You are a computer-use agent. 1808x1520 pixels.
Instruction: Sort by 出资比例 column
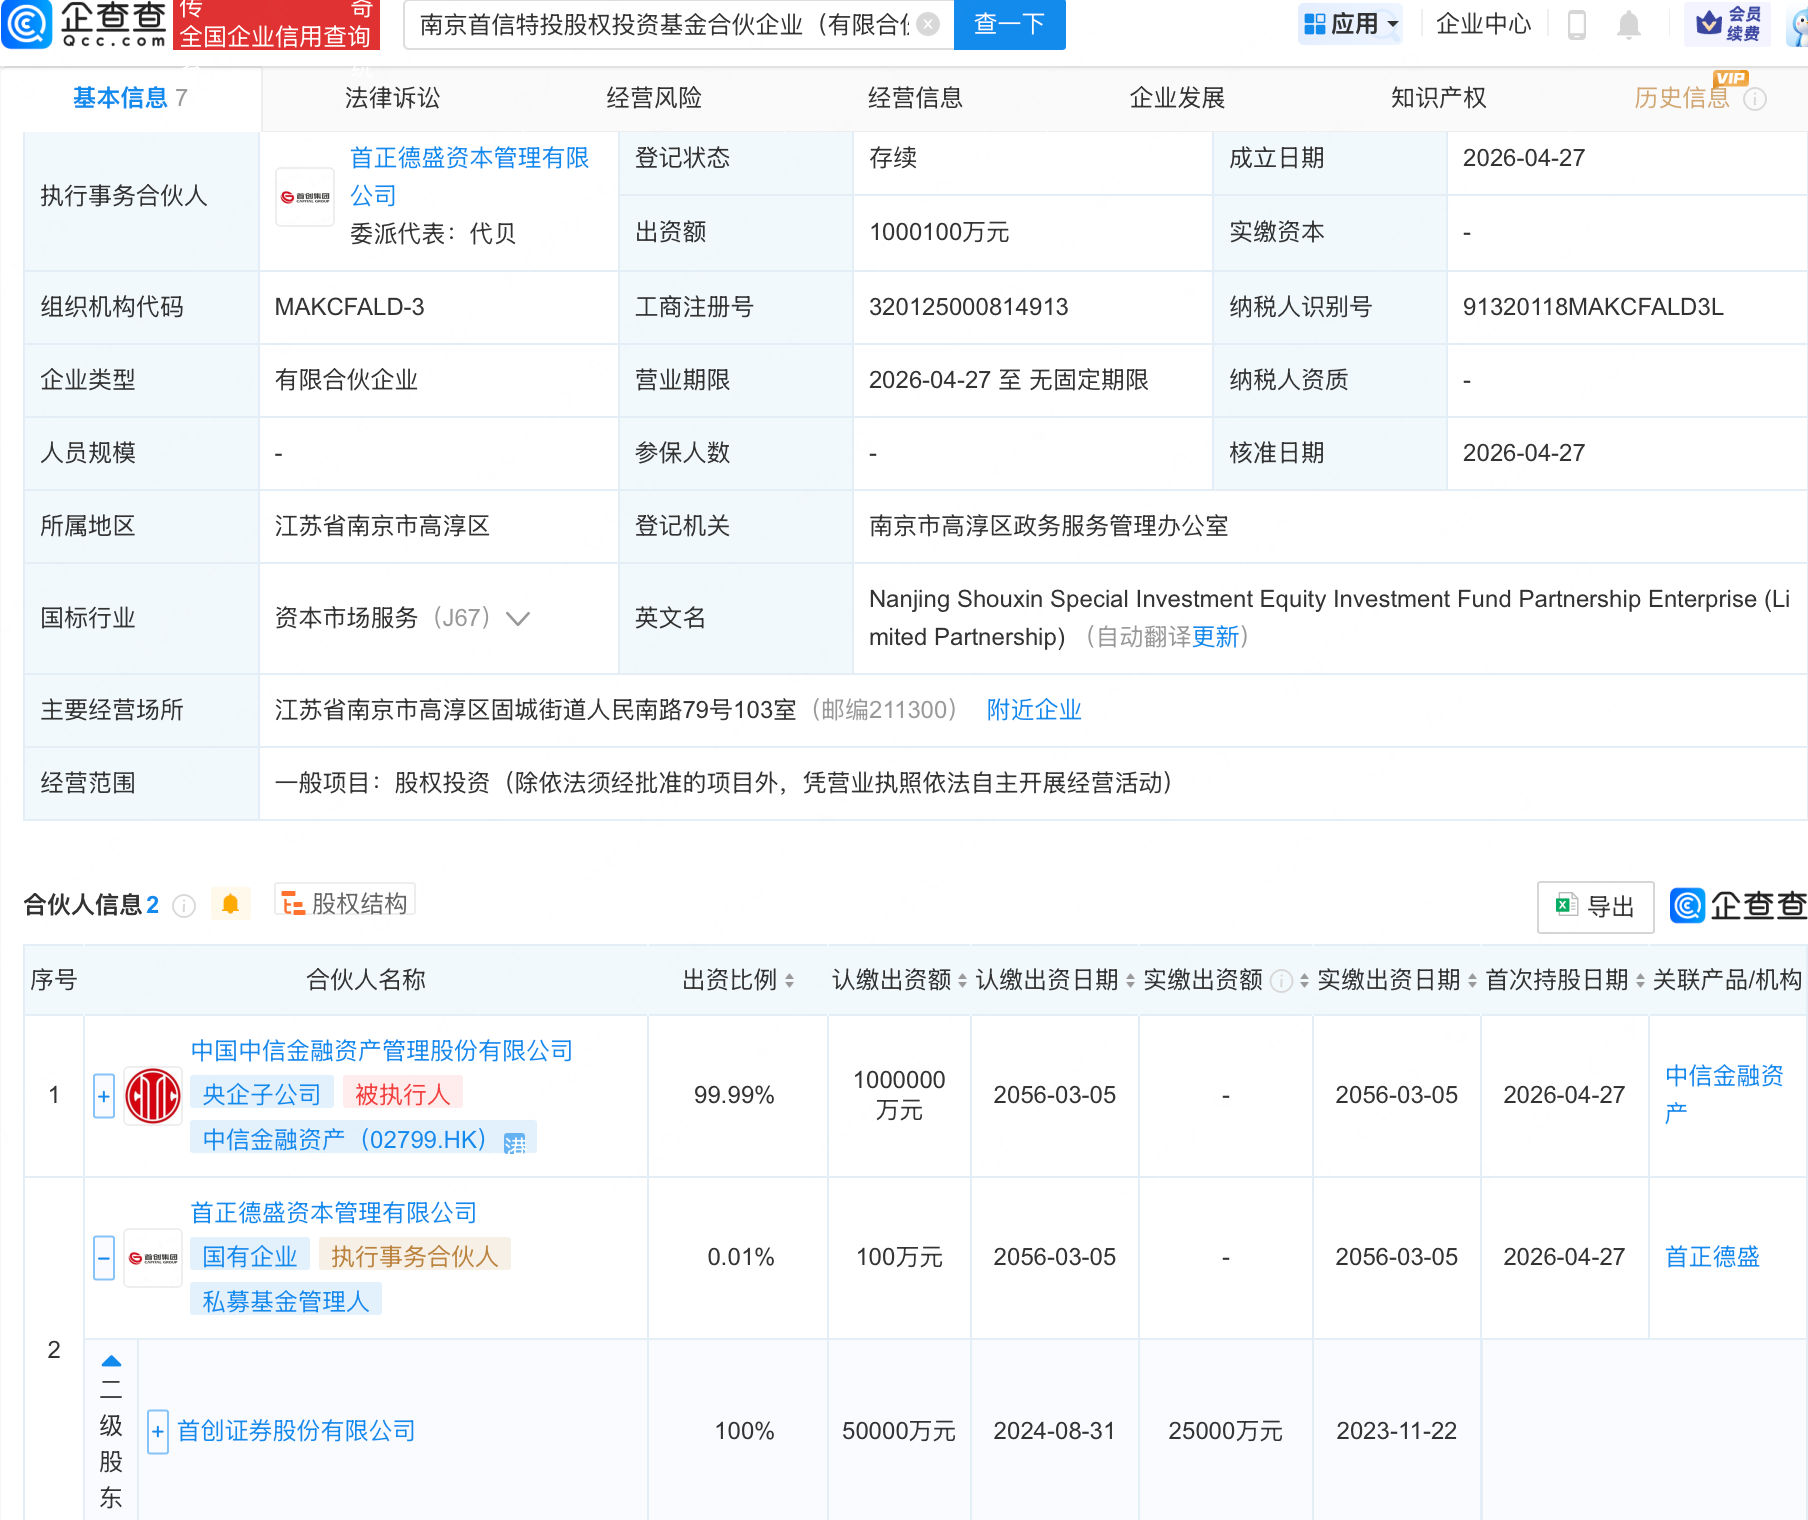click(x=790, y=981)
